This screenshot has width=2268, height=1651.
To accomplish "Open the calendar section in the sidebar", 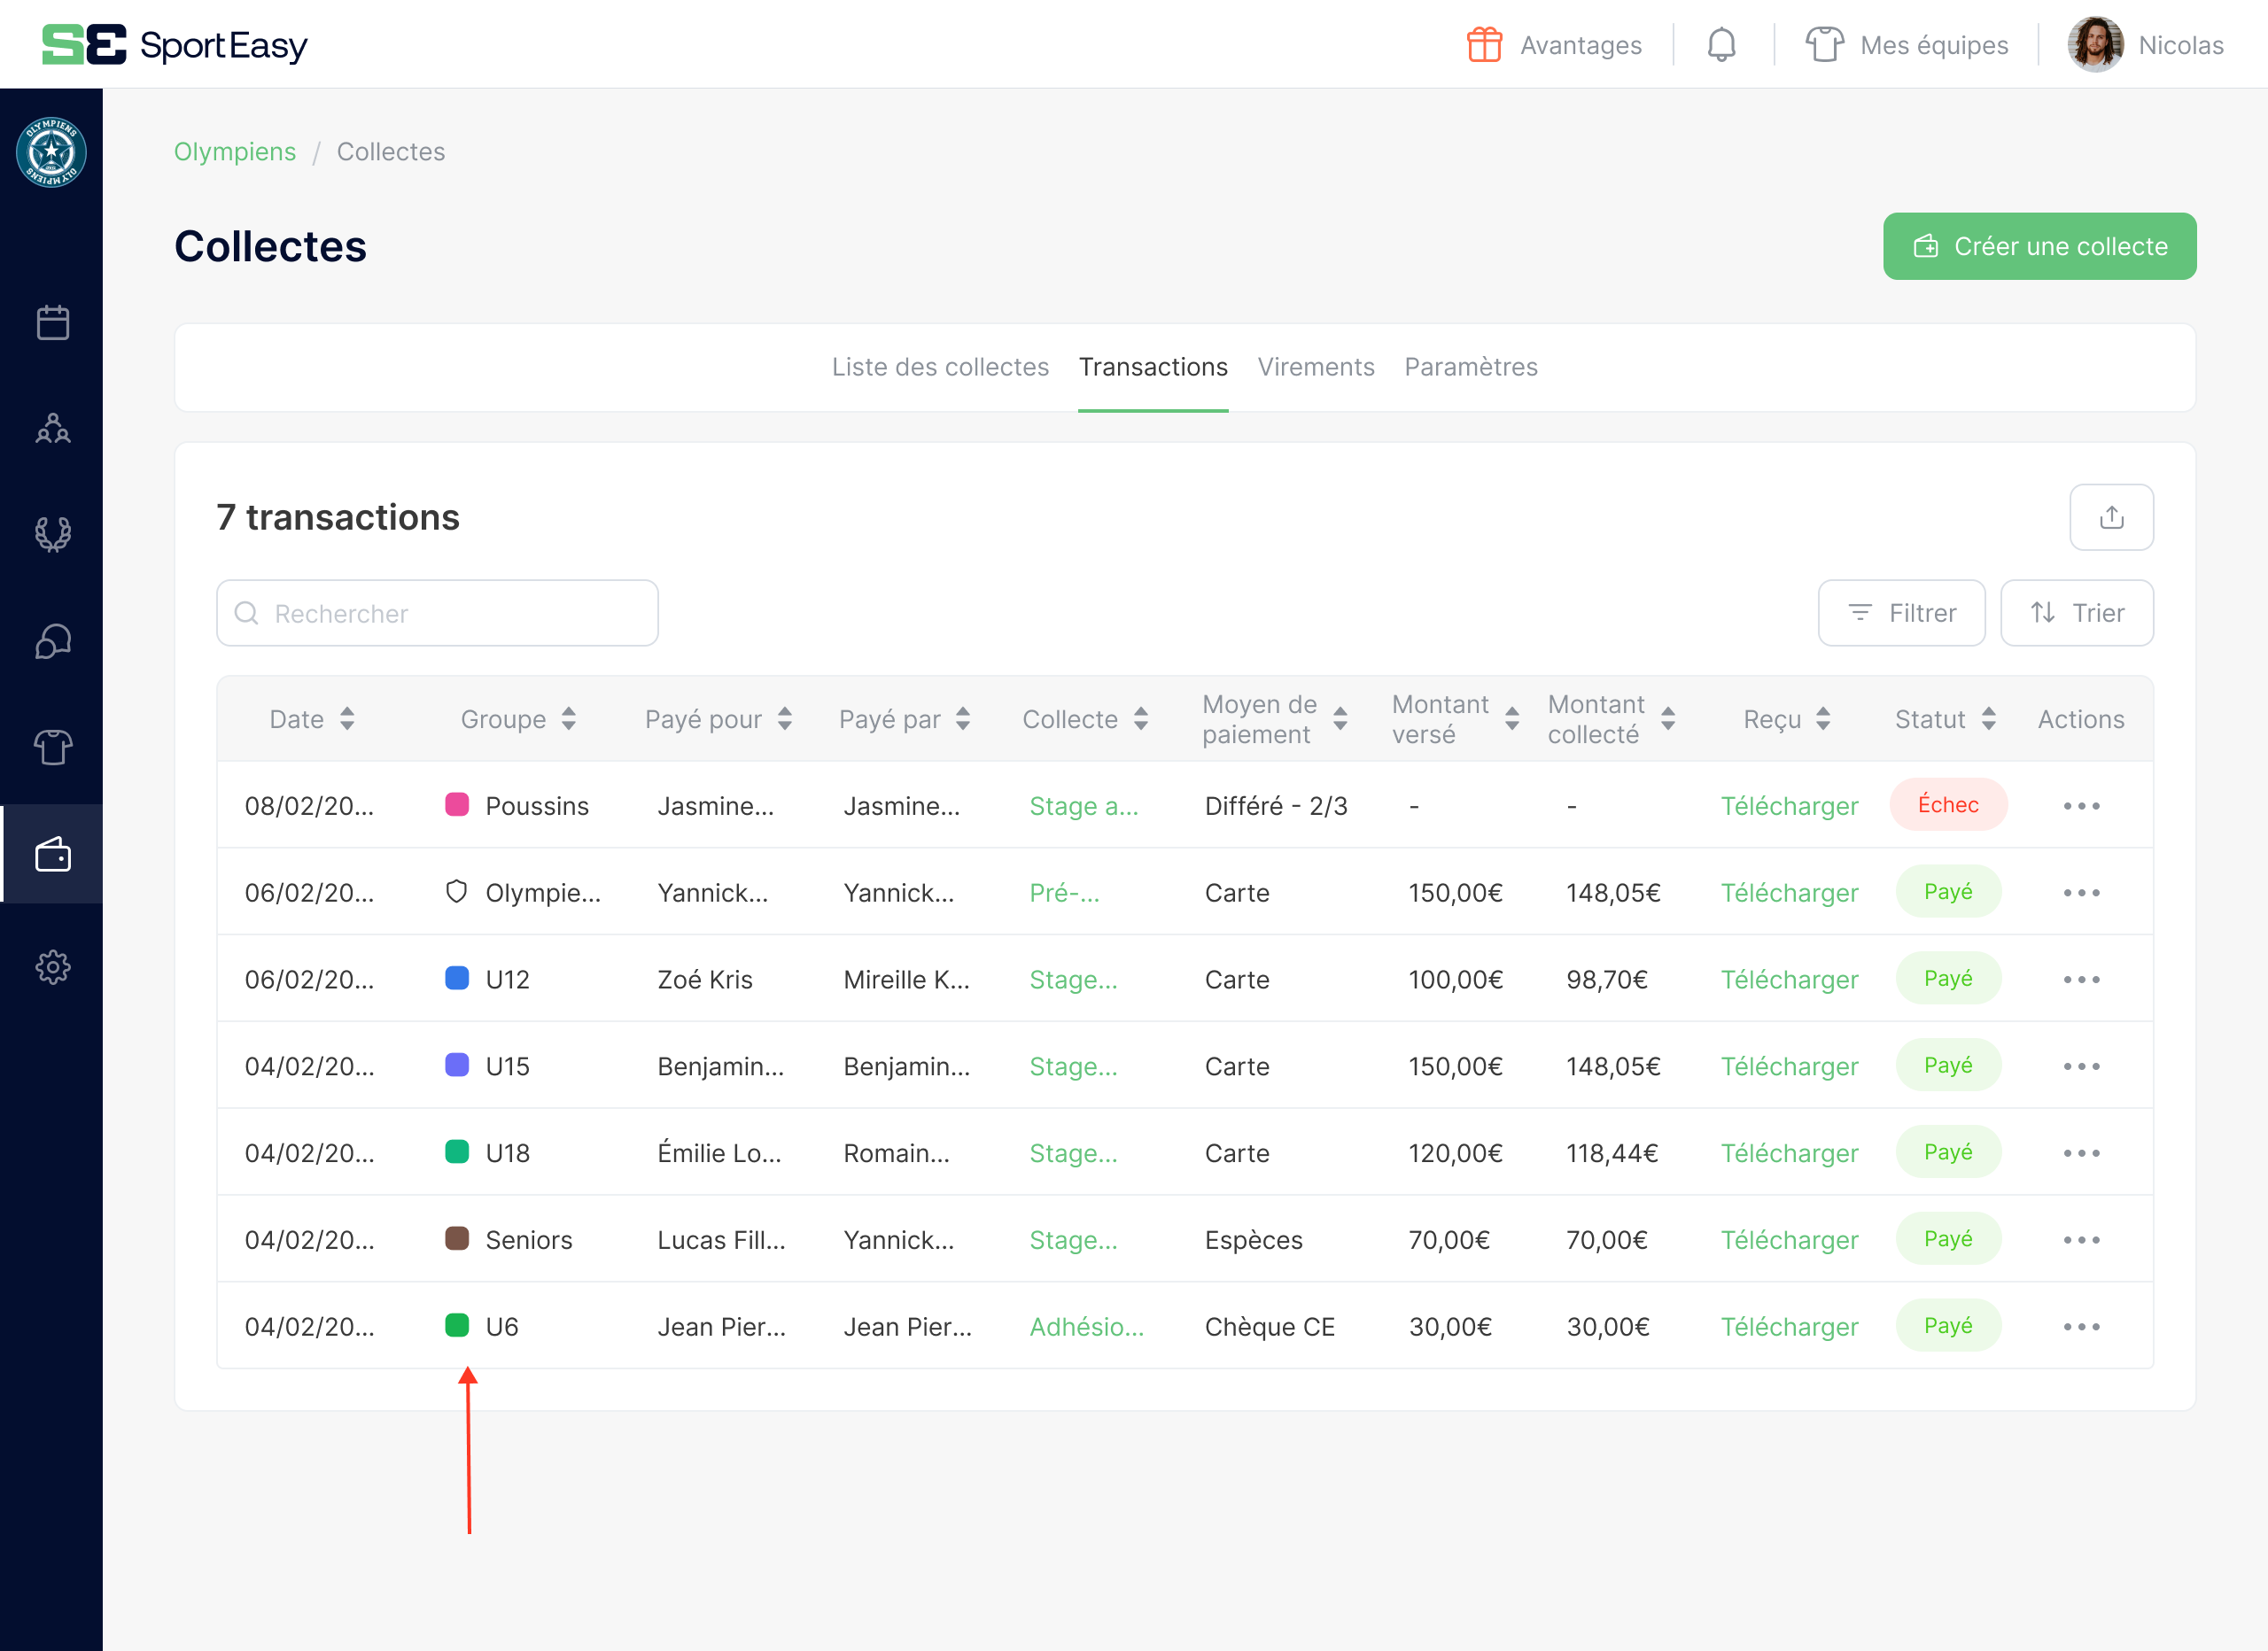I will coord(52,322).
